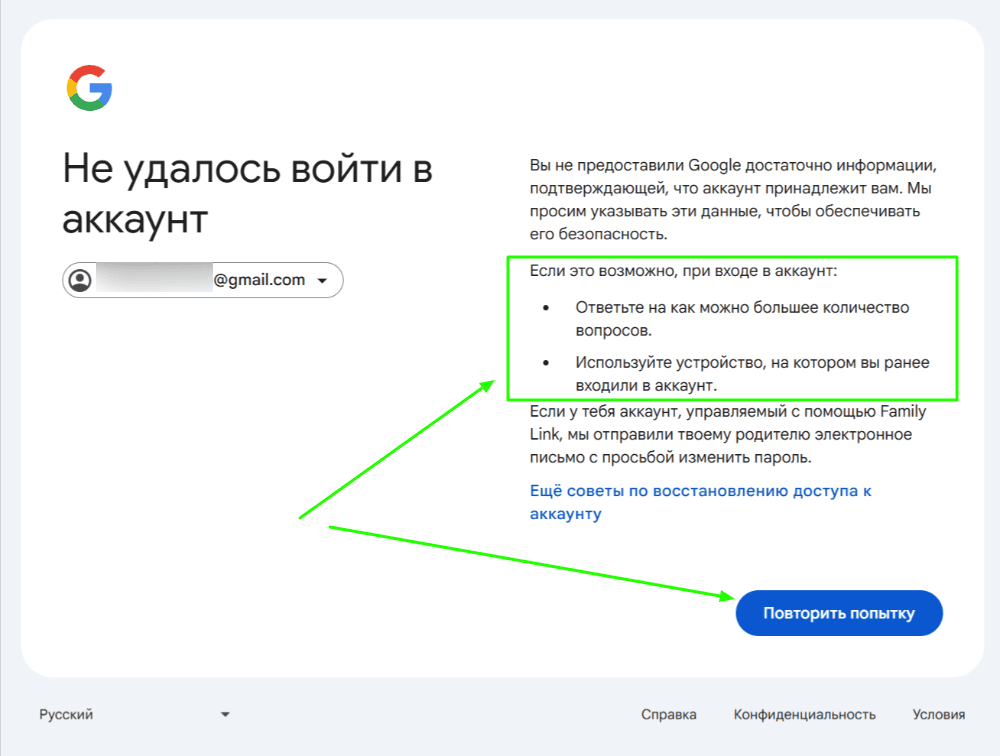The image size is (1000, 756).
Task: Click the bullet dot before "Используйте"
Action: coord(545,364)
